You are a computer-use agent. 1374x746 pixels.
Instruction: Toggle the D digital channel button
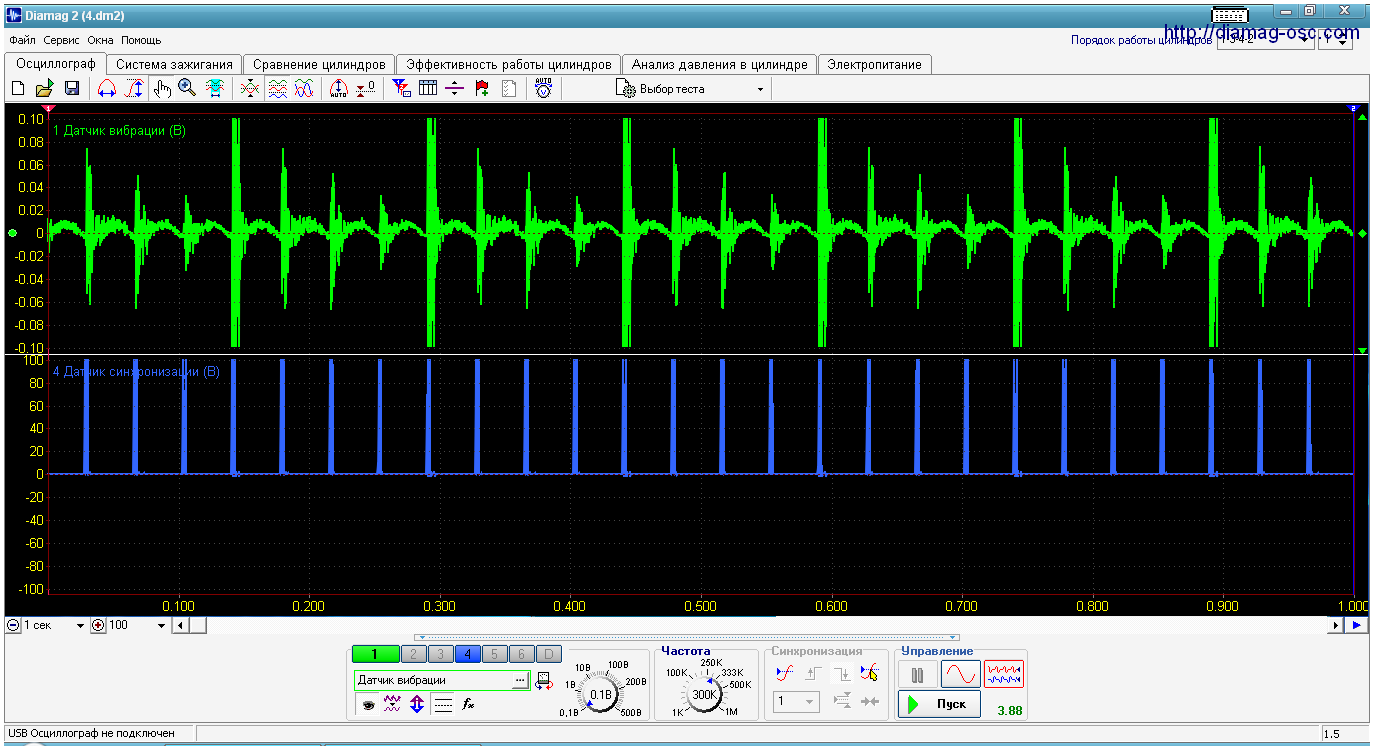(x=548, y=654)
